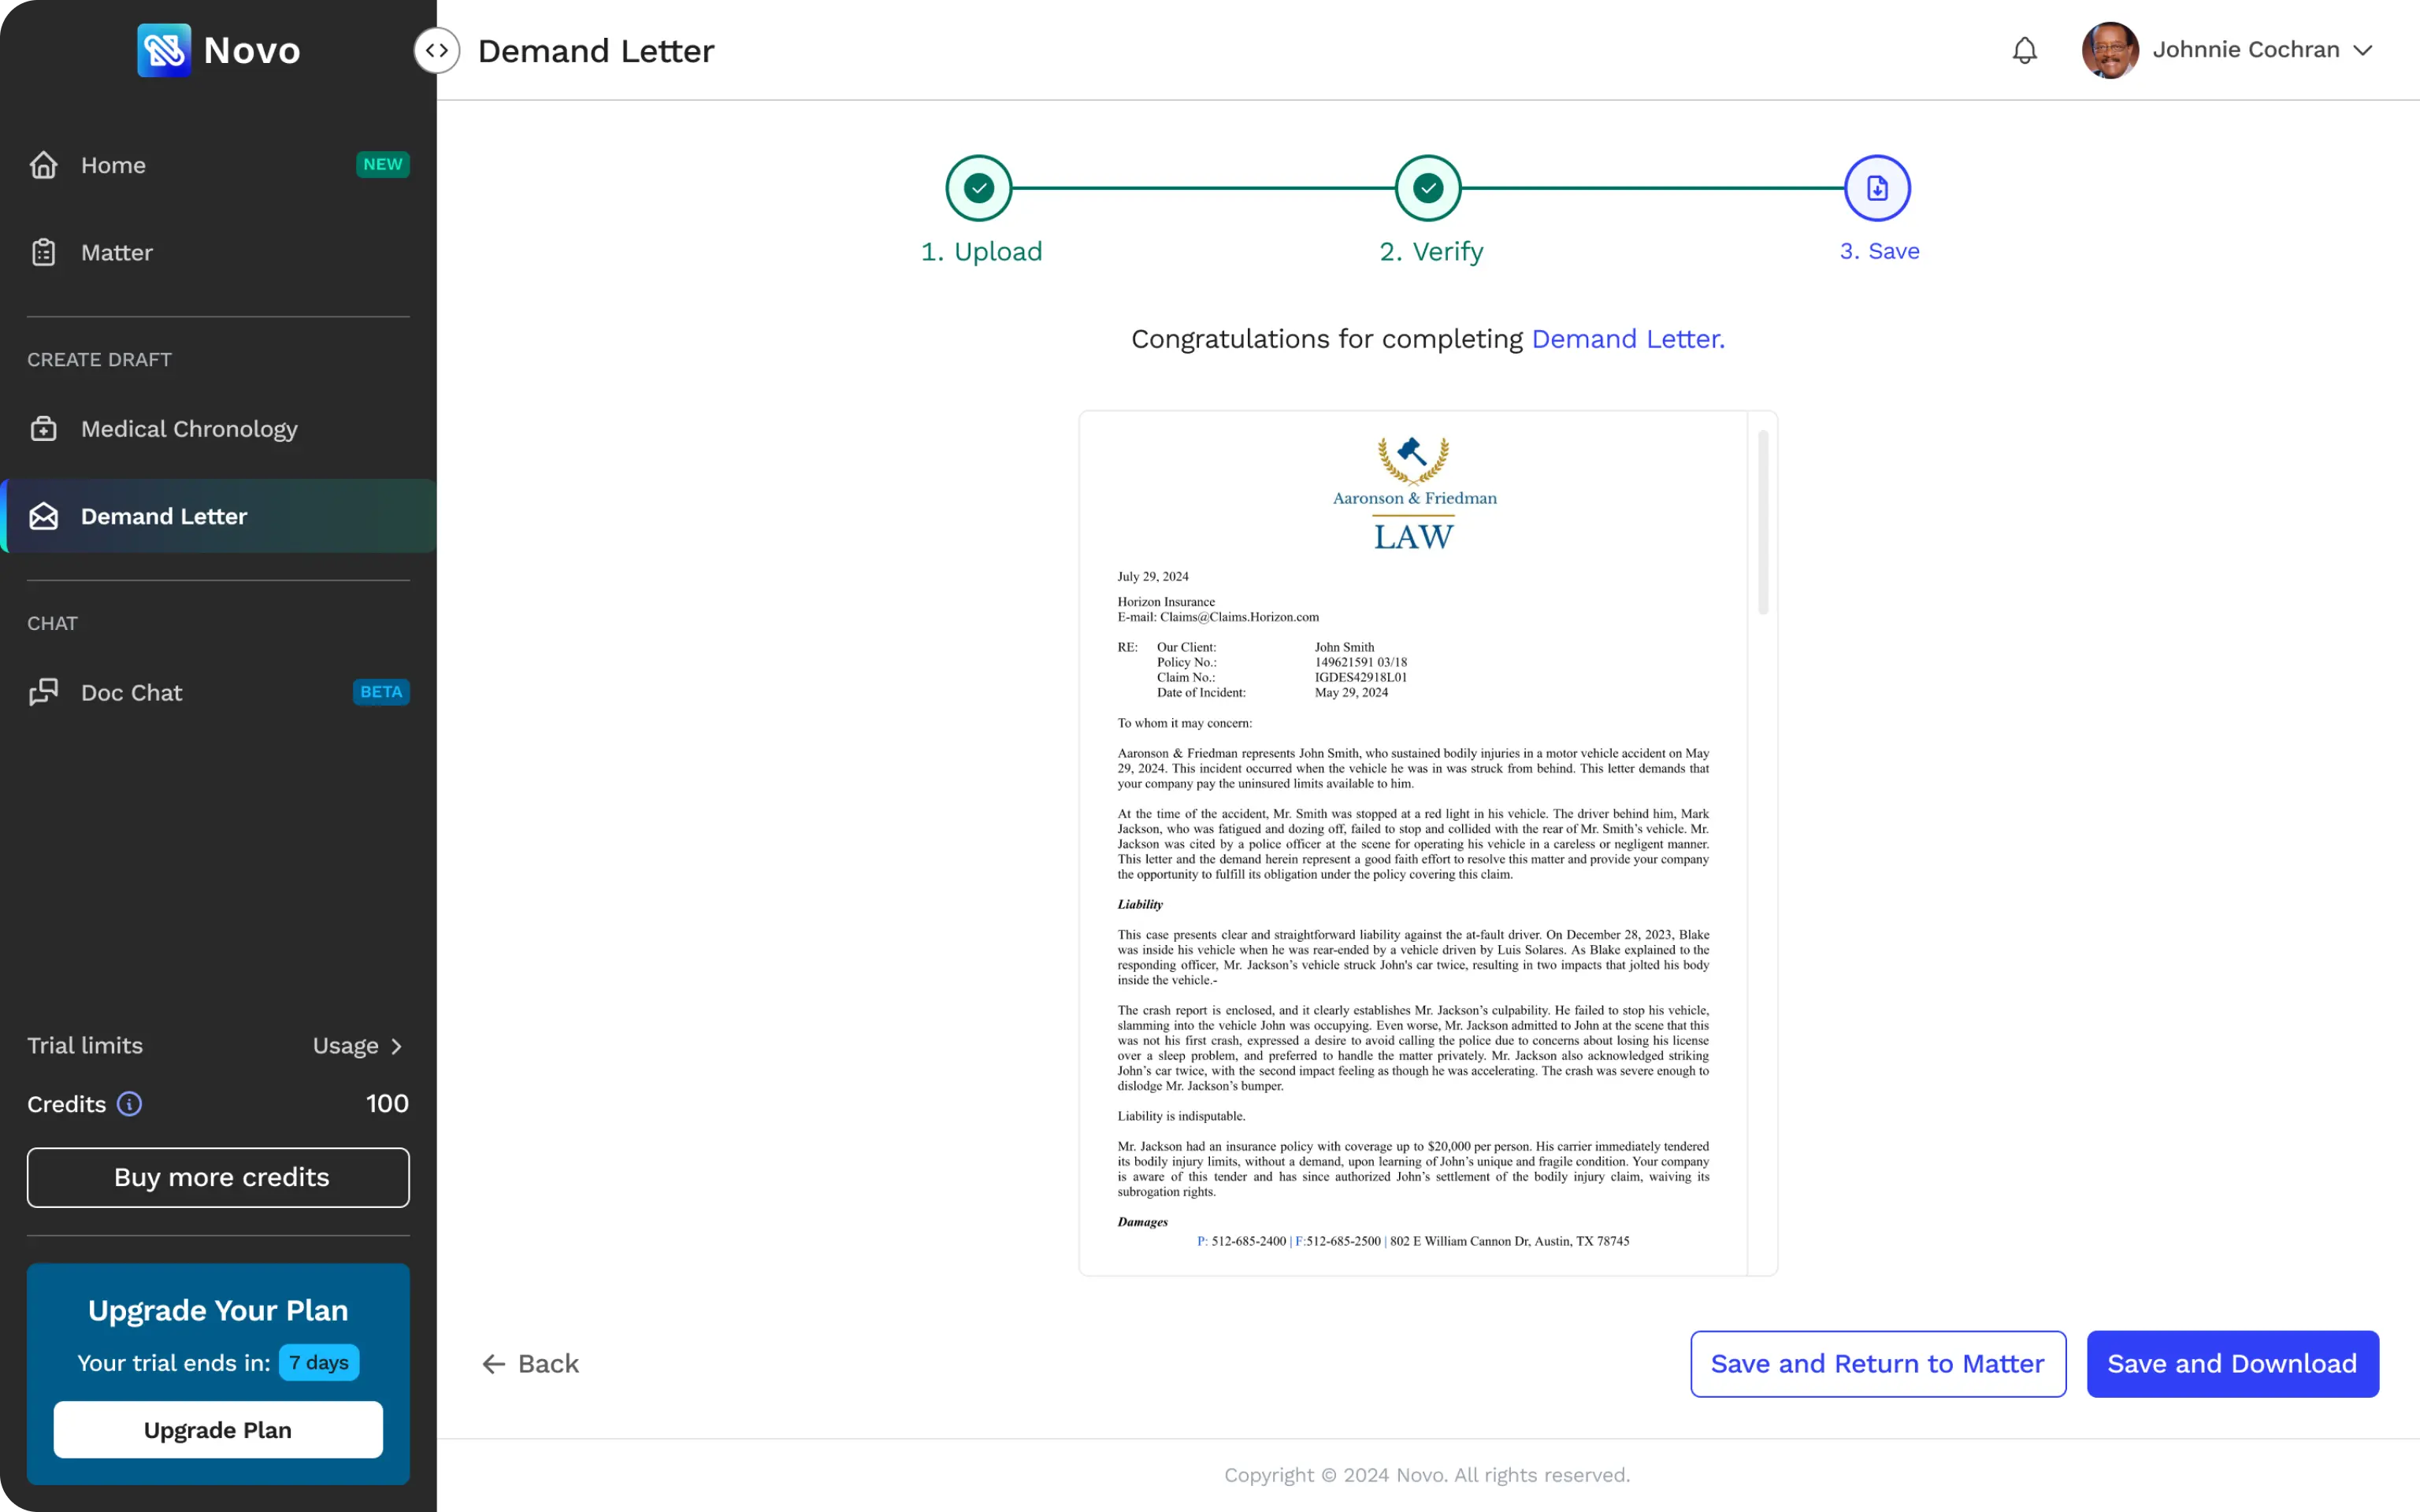The height and width of the screenshot is (1512, 2420).
Task: Expand the user account dropdown chevron
Action: tap(2363, 50)
